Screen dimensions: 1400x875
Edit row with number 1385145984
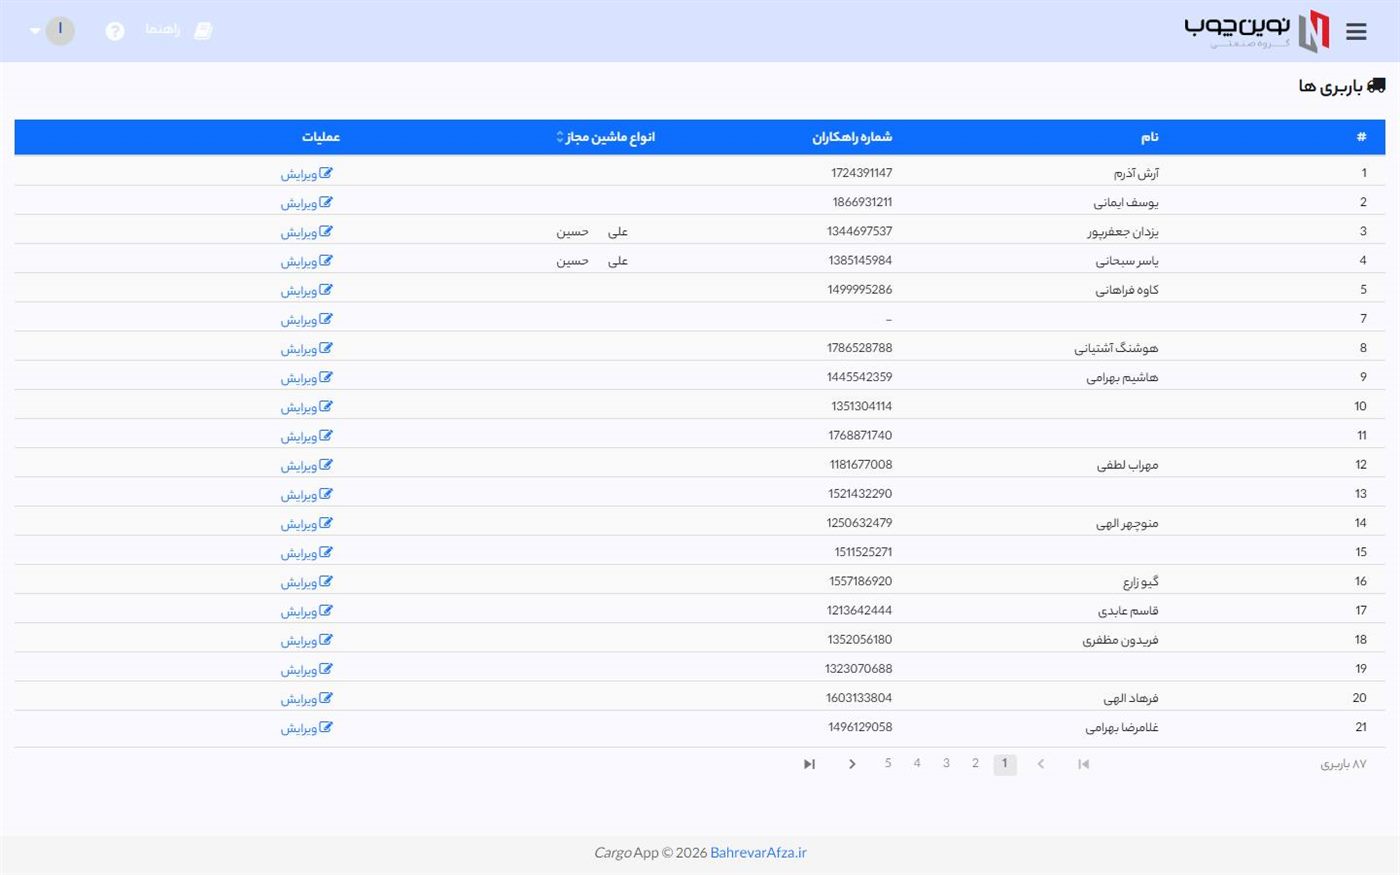point(306,261)
